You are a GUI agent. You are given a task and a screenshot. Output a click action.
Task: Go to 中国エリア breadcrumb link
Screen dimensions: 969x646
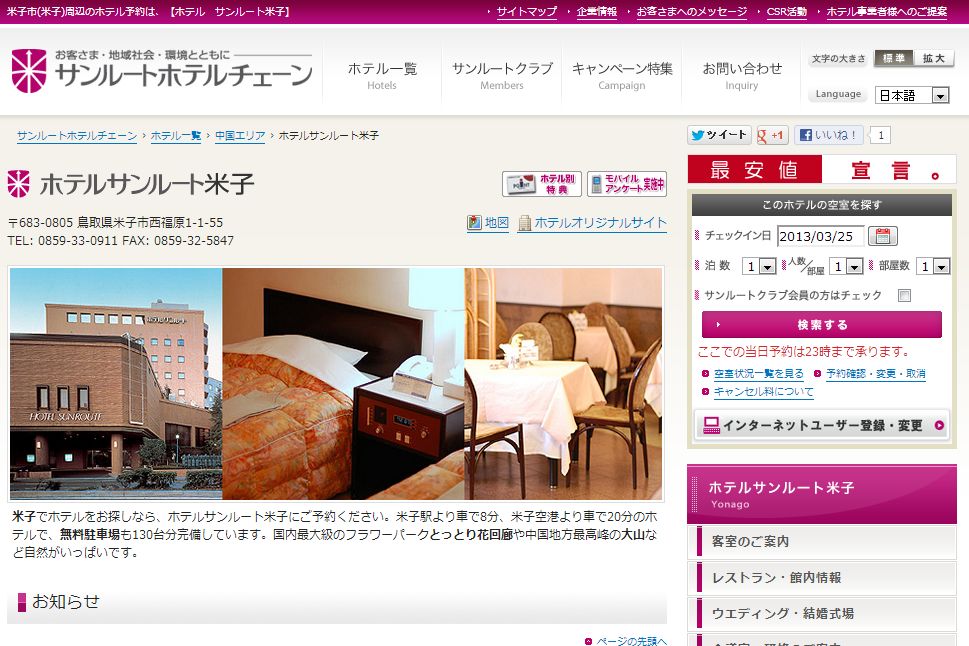[240, 136]
